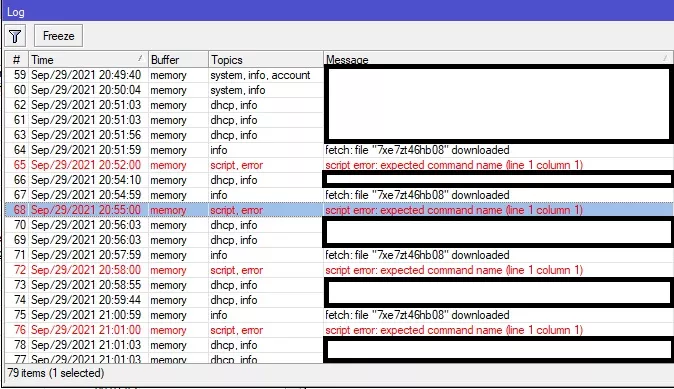Viewport: 674px width, 389px height.
Task: Select log row 60 at 20:50:04
Action: pos(339,90)
